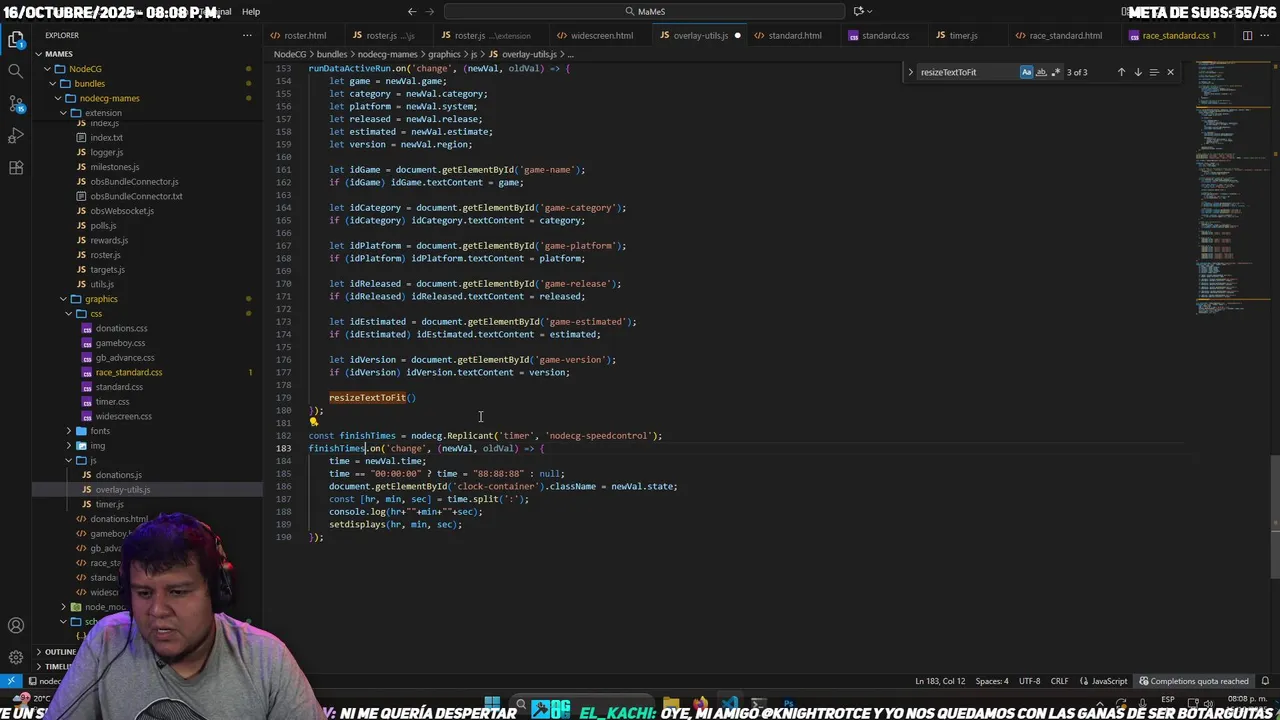Open the Windows Start button
Viewport: 1280px width, 720px height.
[x=492, y=704]
